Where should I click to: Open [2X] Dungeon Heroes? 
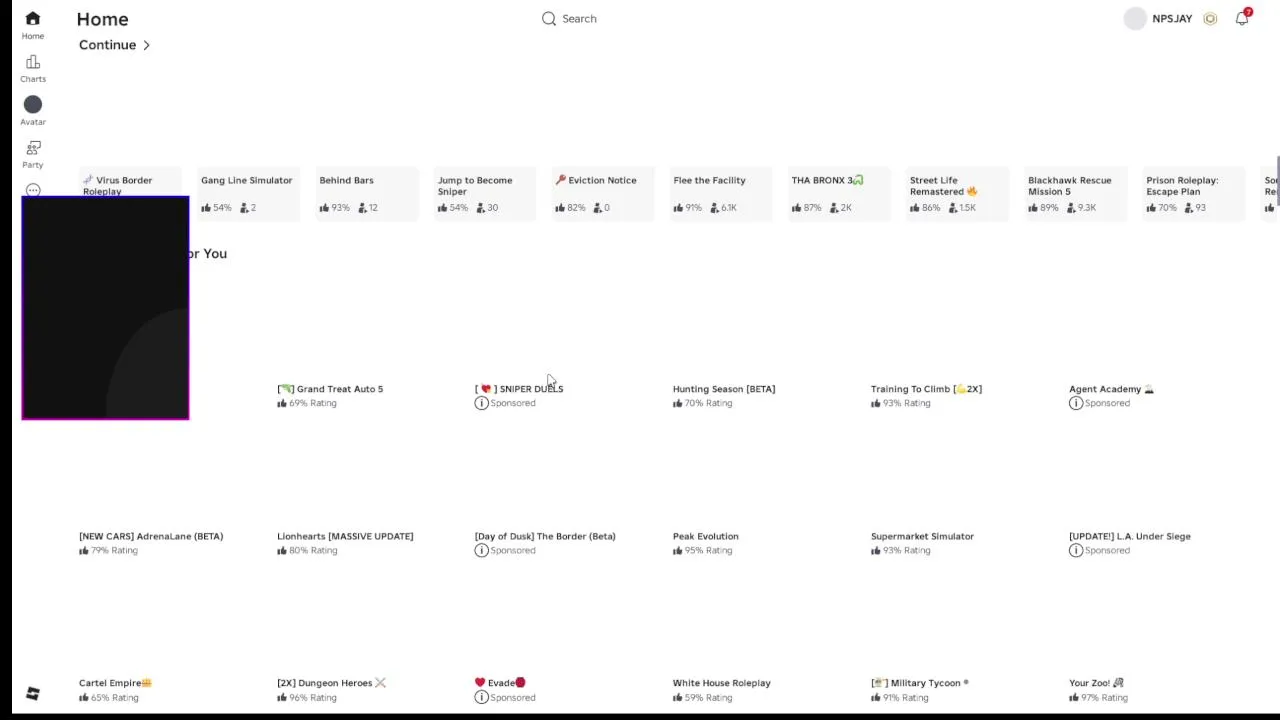[x=331, y=683]
